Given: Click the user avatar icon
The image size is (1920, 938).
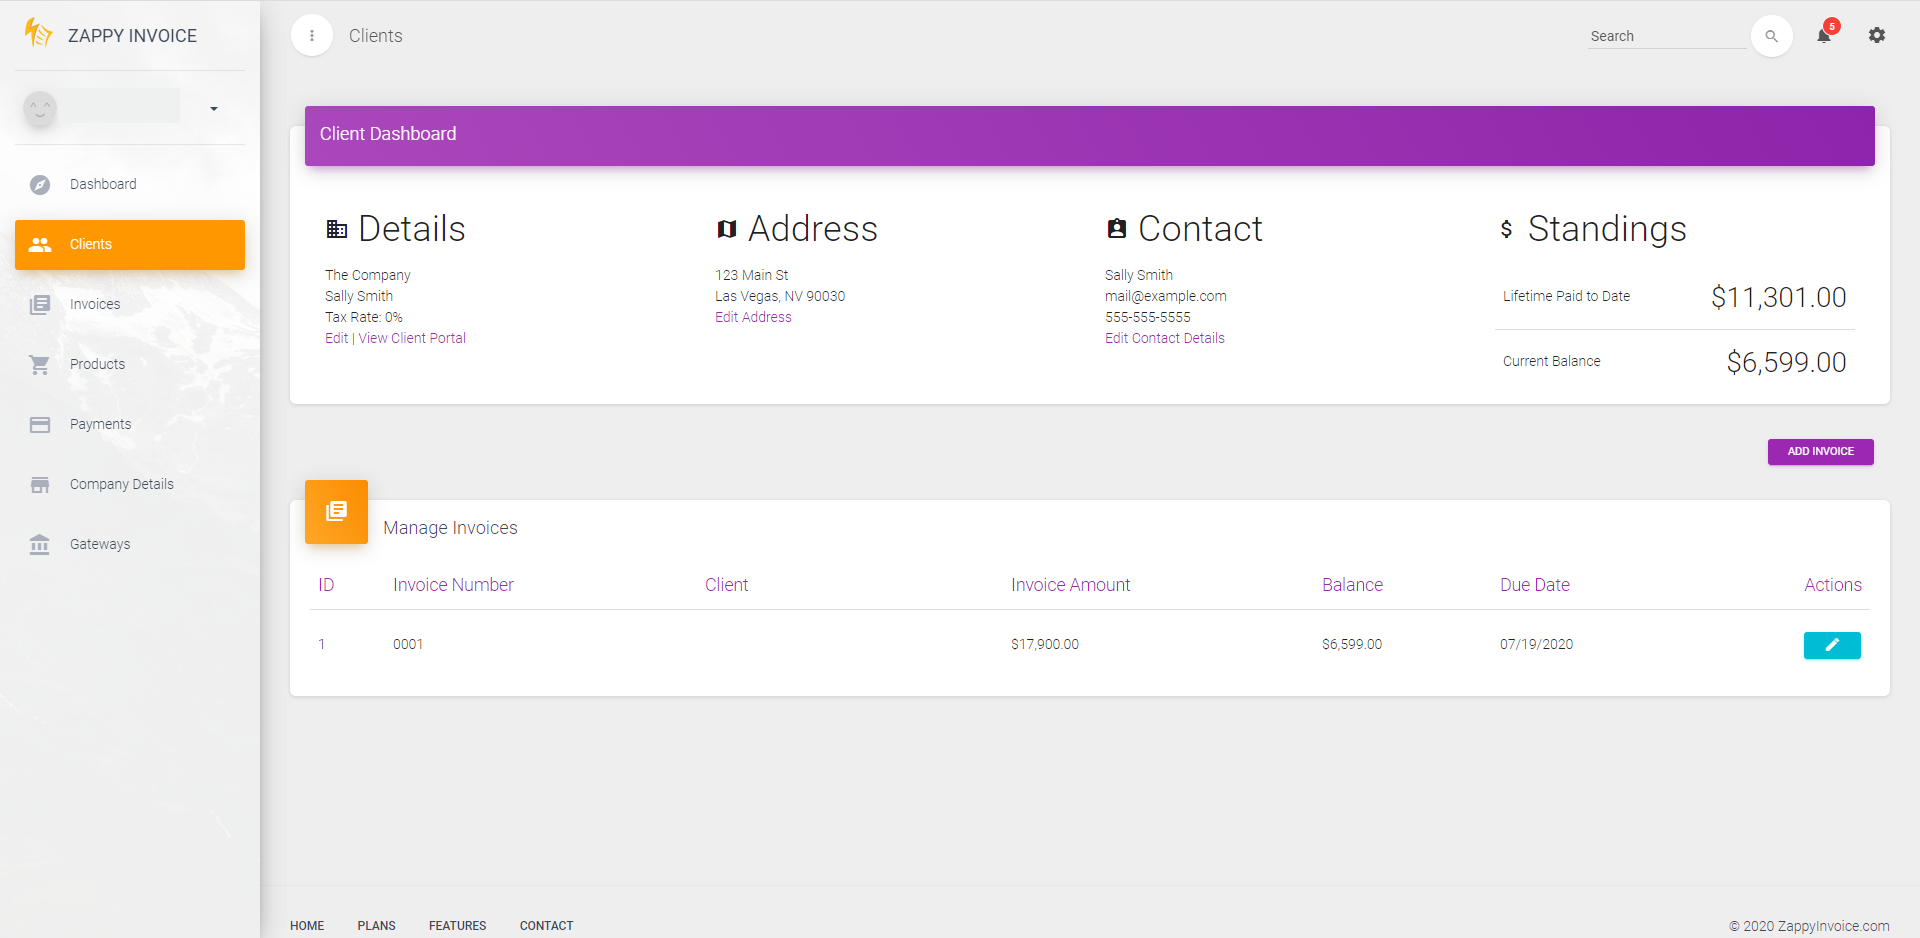Looking at the screenshot, I should 40,108.
